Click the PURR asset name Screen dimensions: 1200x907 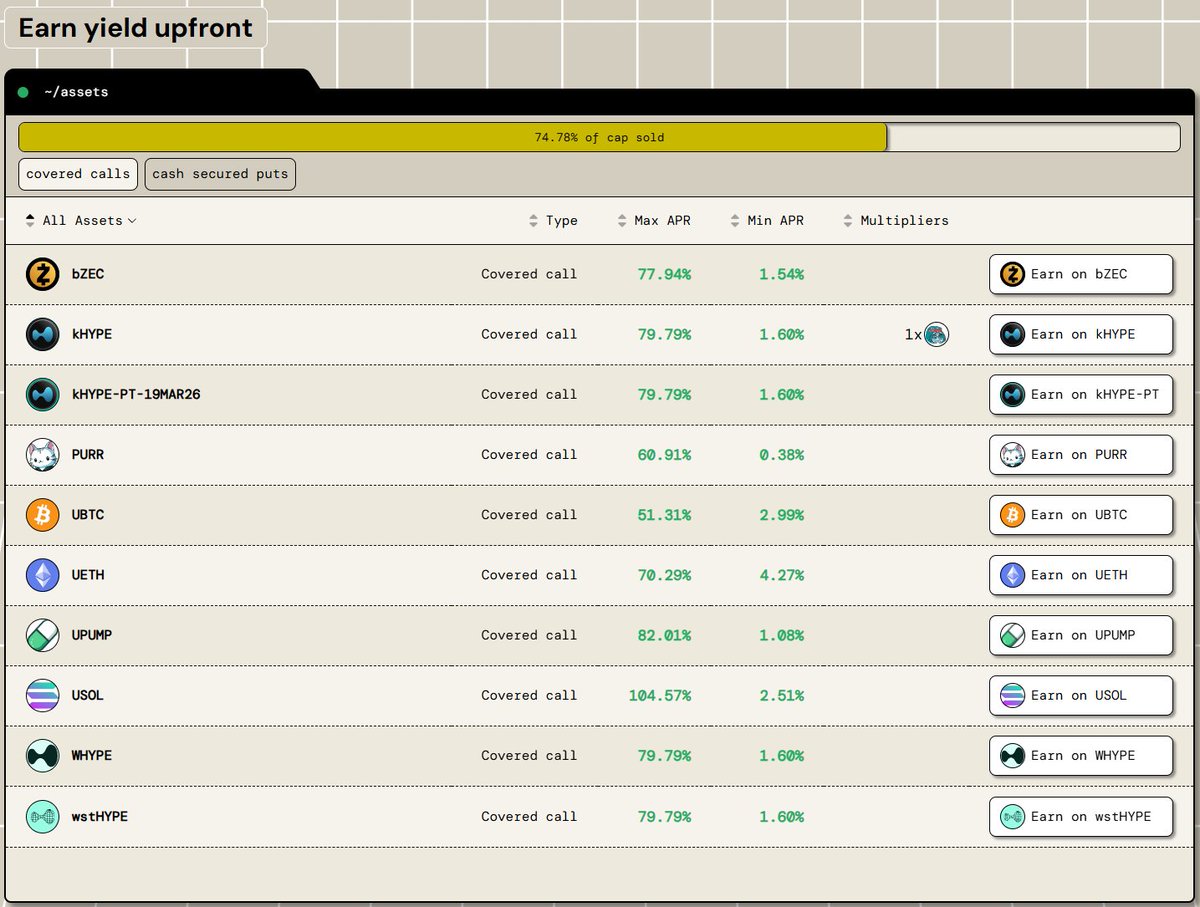click(88, 455)
